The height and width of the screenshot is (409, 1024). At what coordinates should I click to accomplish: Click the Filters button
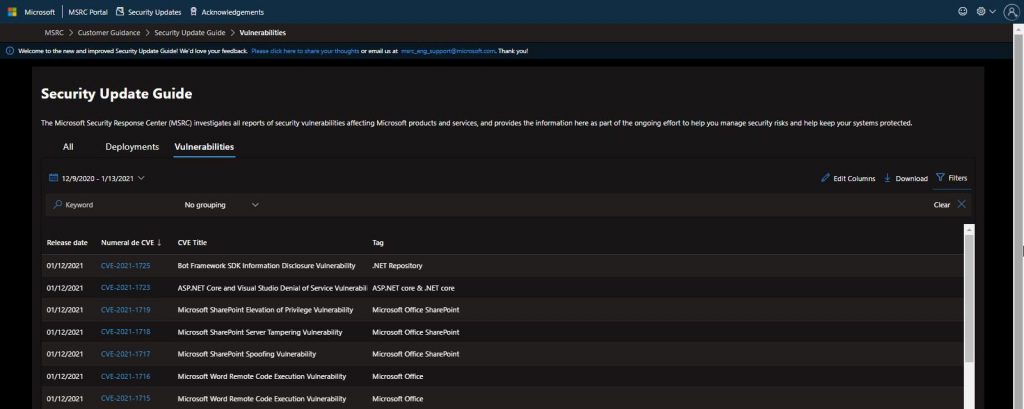952,178
